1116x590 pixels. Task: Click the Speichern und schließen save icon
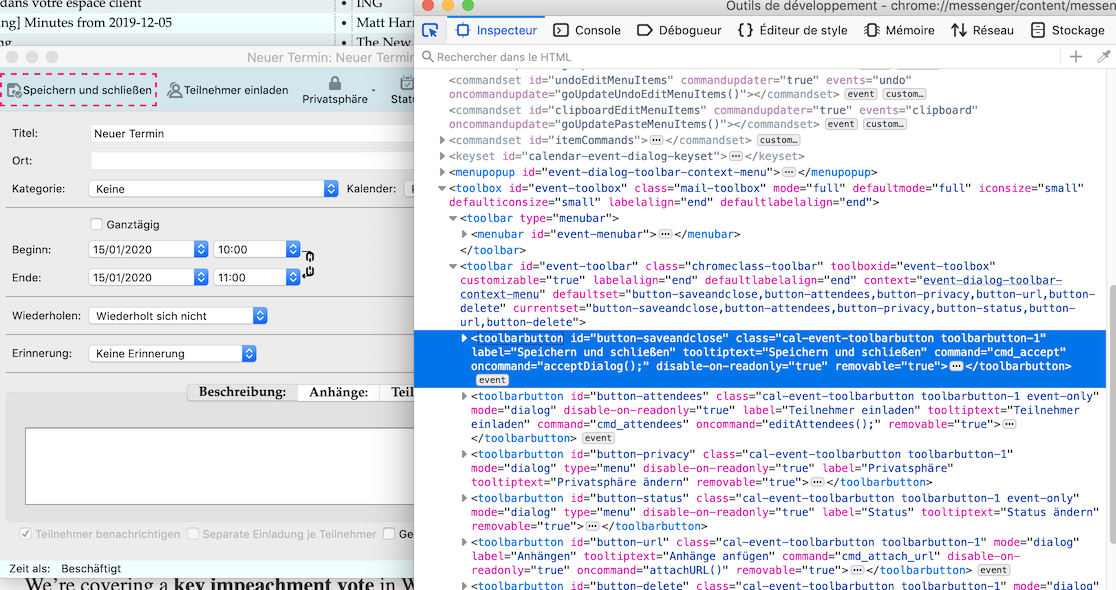[x=15, y=91]
